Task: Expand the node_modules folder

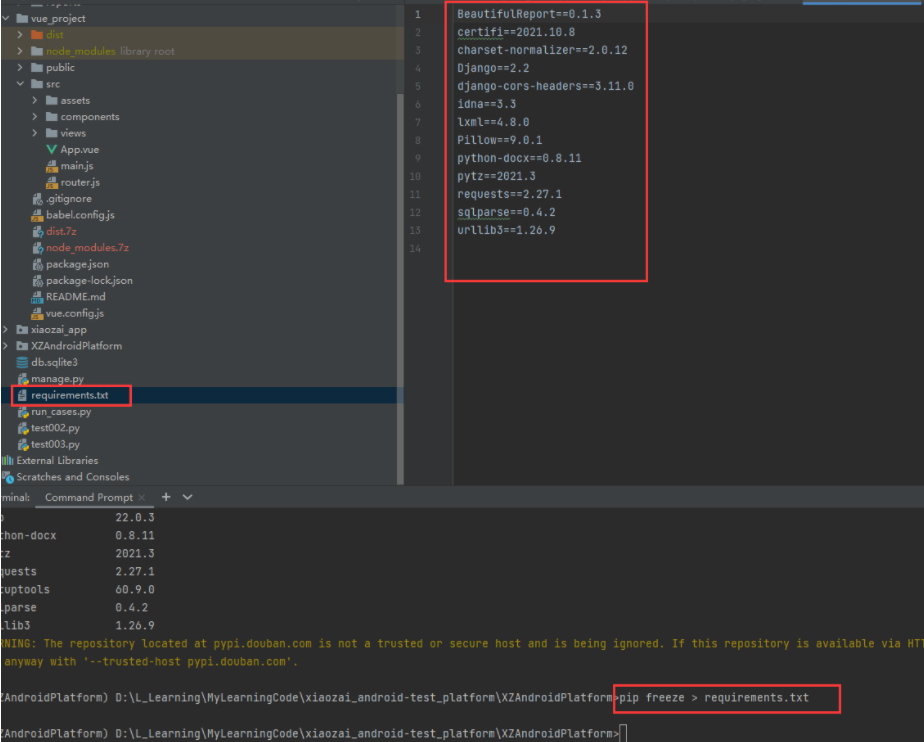Action: pyautogui.click(x=20, y=51)
